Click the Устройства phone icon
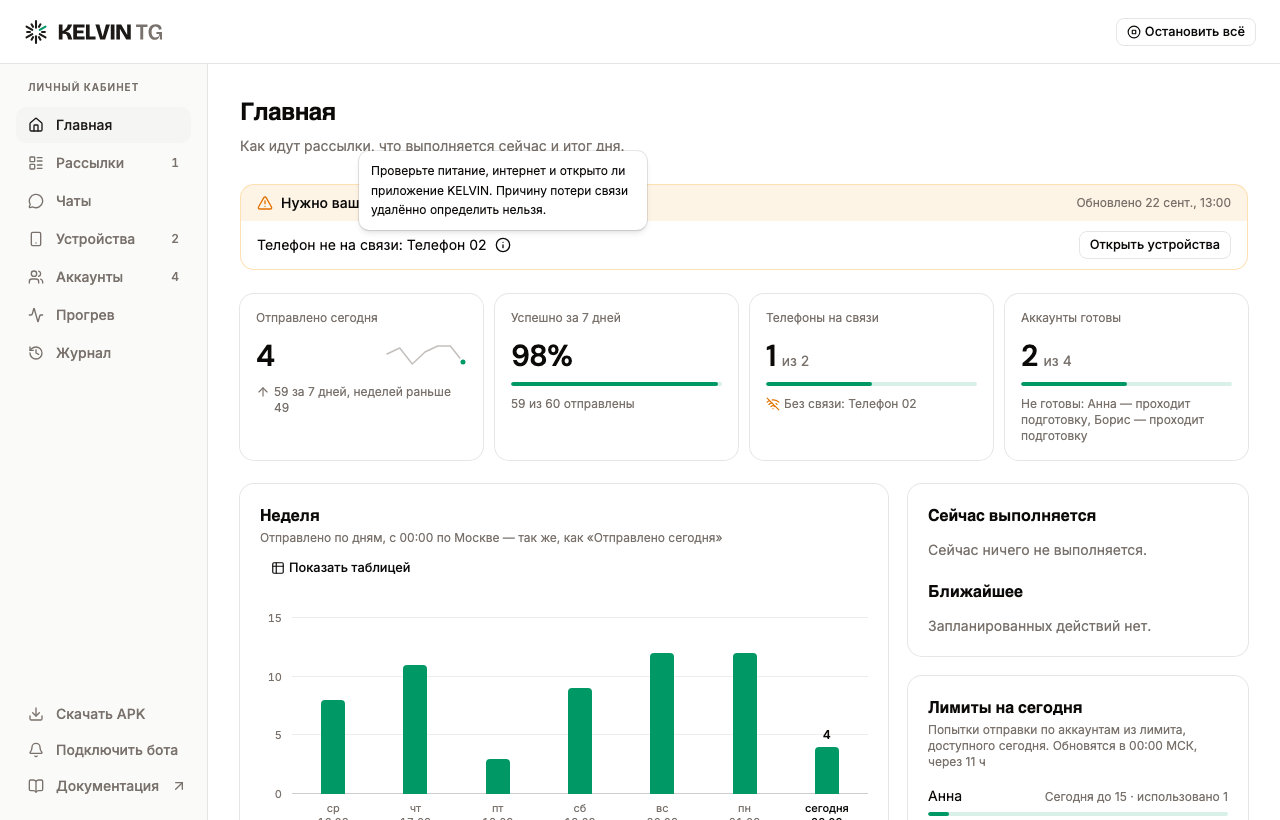Screen dimensions: 1280x820 [36, 239]
